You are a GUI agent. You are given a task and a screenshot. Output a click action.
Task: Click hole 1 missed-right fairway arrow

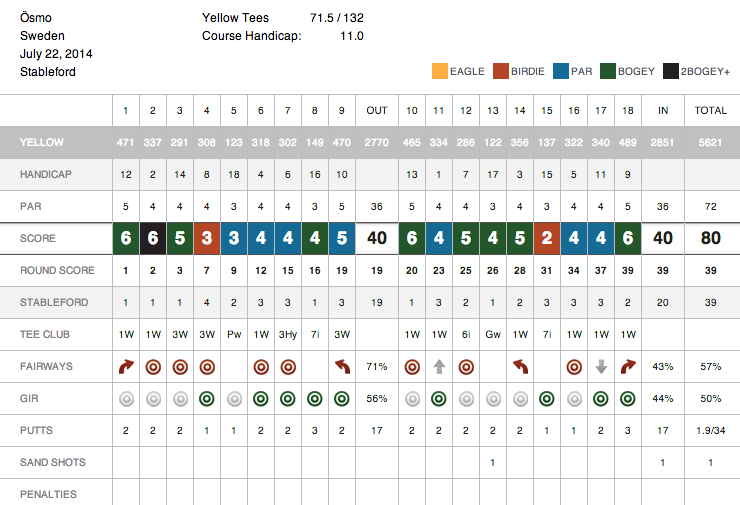126,367
